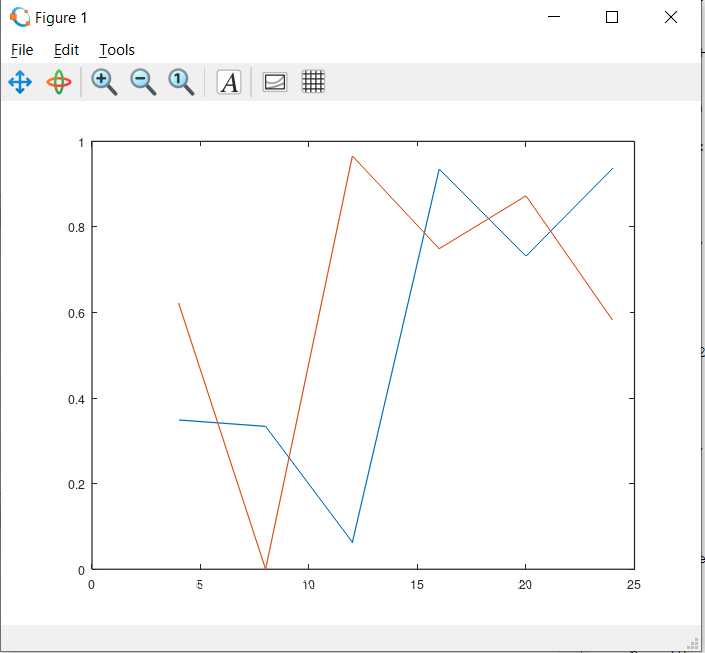Image resolution: width=705 pixels, height=653 pixels.
Task: Click the x-axis tick label 15
Action: tap(416, 584)
